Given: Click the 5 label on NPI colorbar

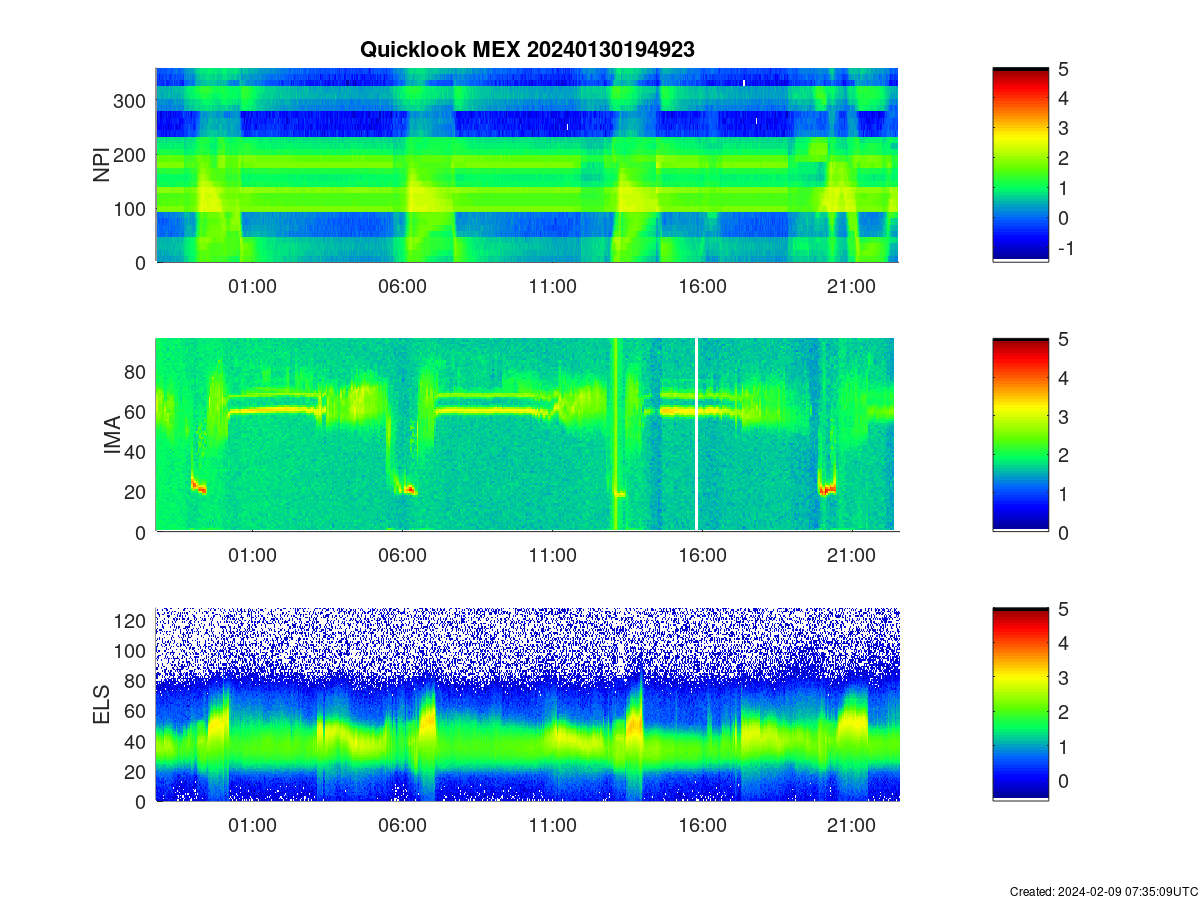Looking at the screenshot, I should pyautogui.click(x=1063, y=69).
